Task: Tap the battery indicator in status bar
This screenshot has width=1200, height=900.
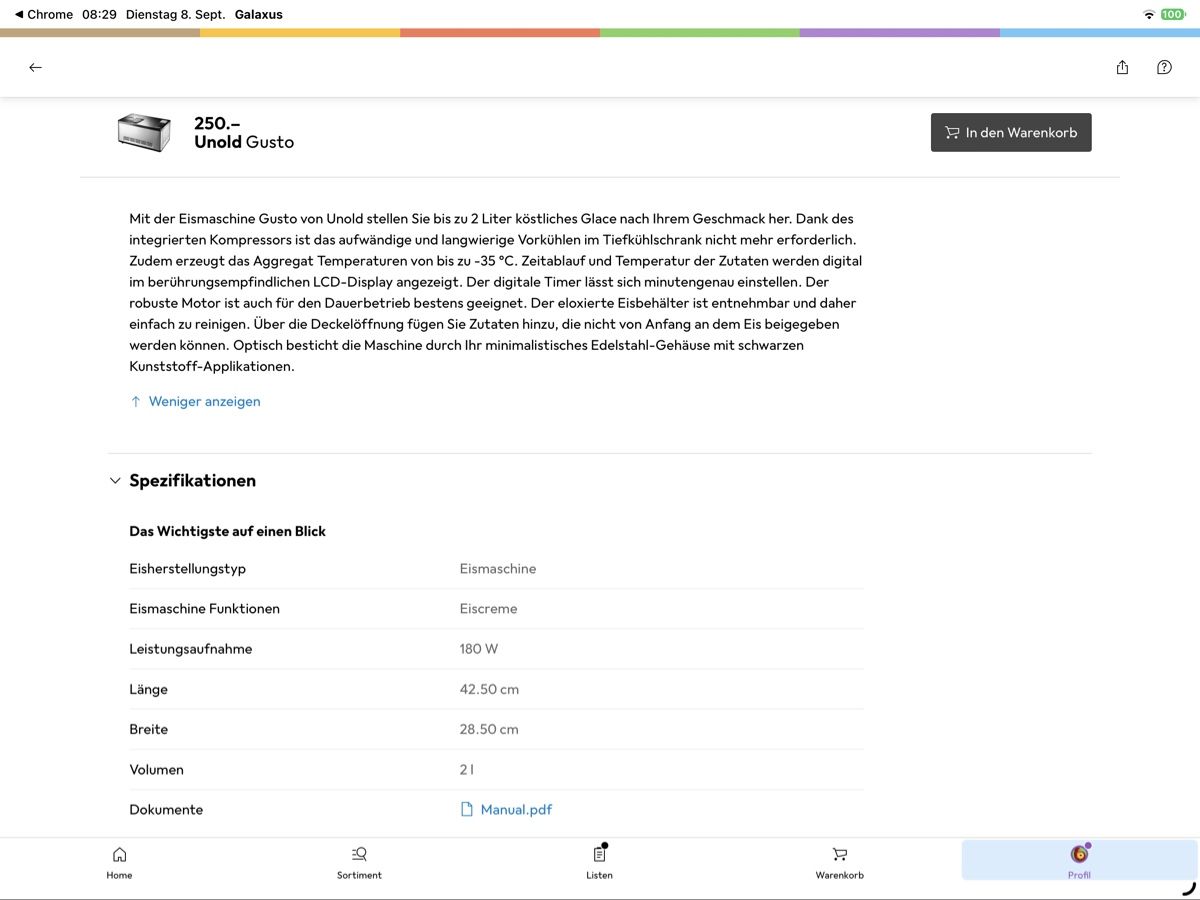Action: coord(1173,14)
